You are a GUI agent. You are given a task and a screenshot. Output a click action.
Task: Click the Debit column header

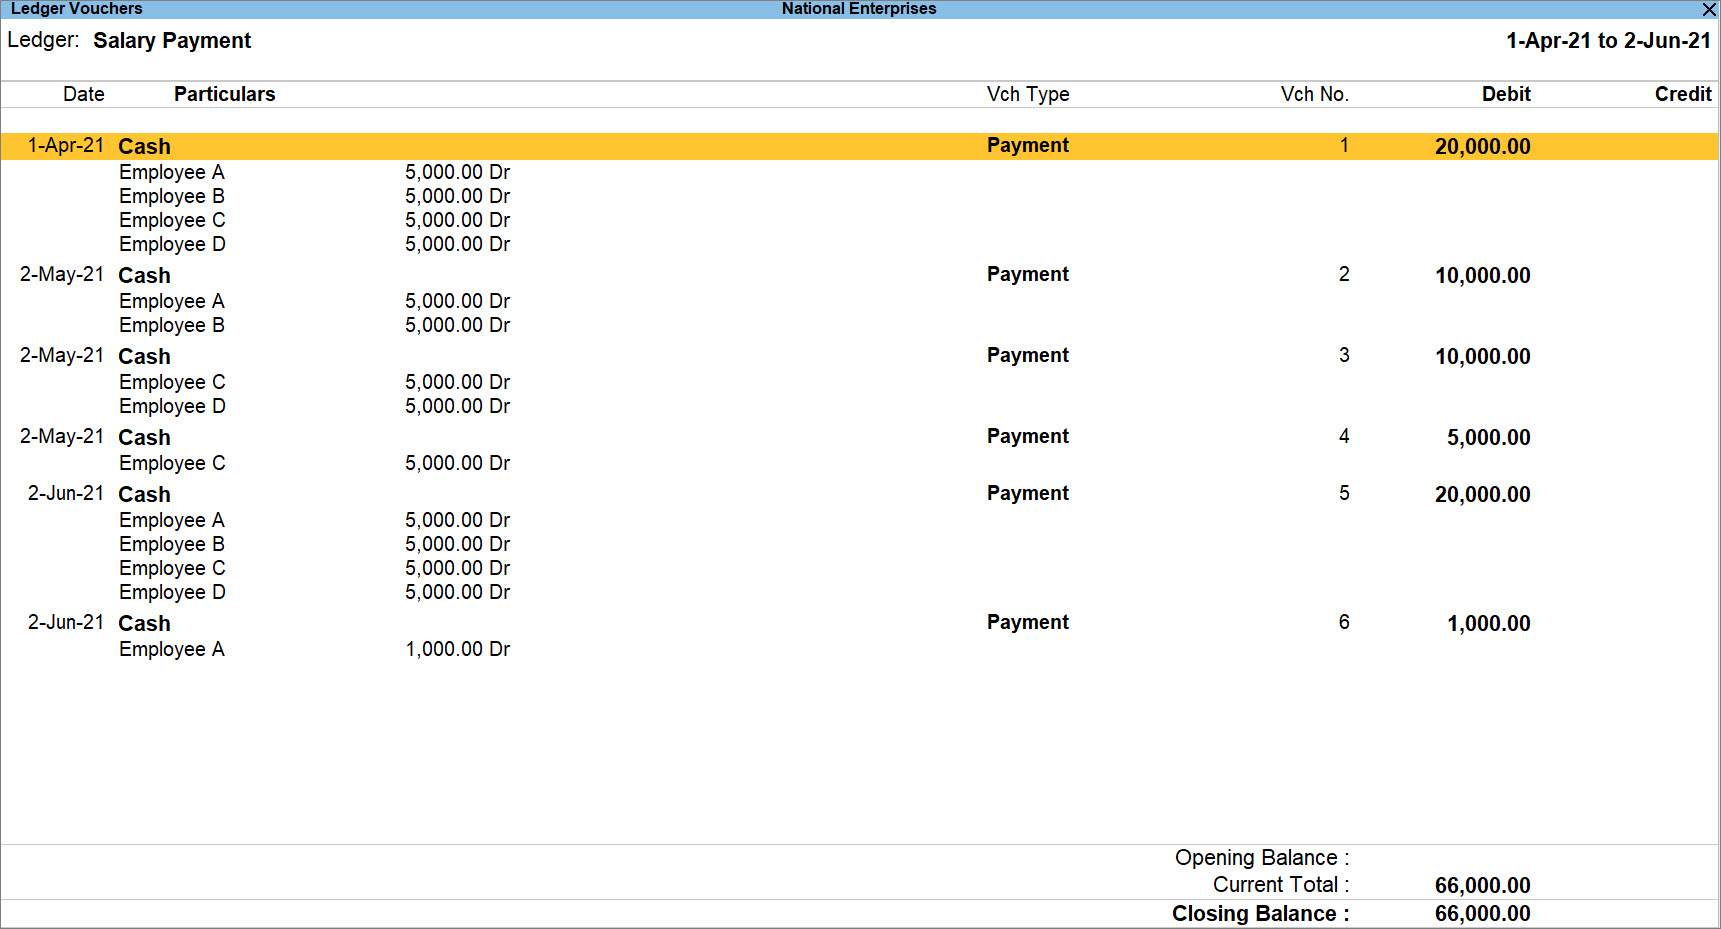(x=1506, y=94)
